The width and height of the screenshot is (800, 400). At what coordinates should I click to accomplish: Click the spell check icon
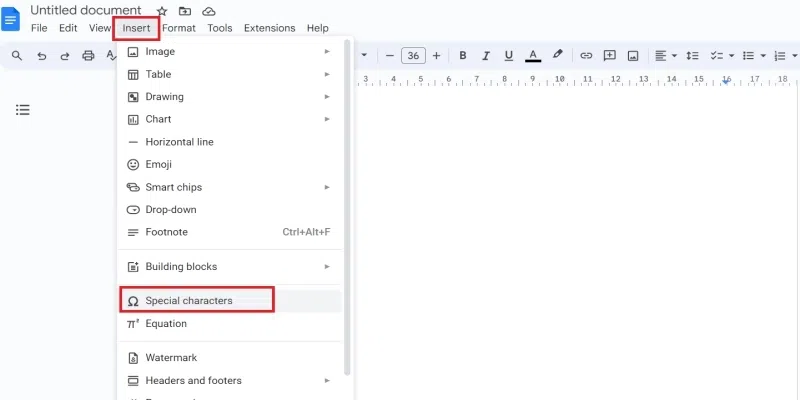coord(111,56)
